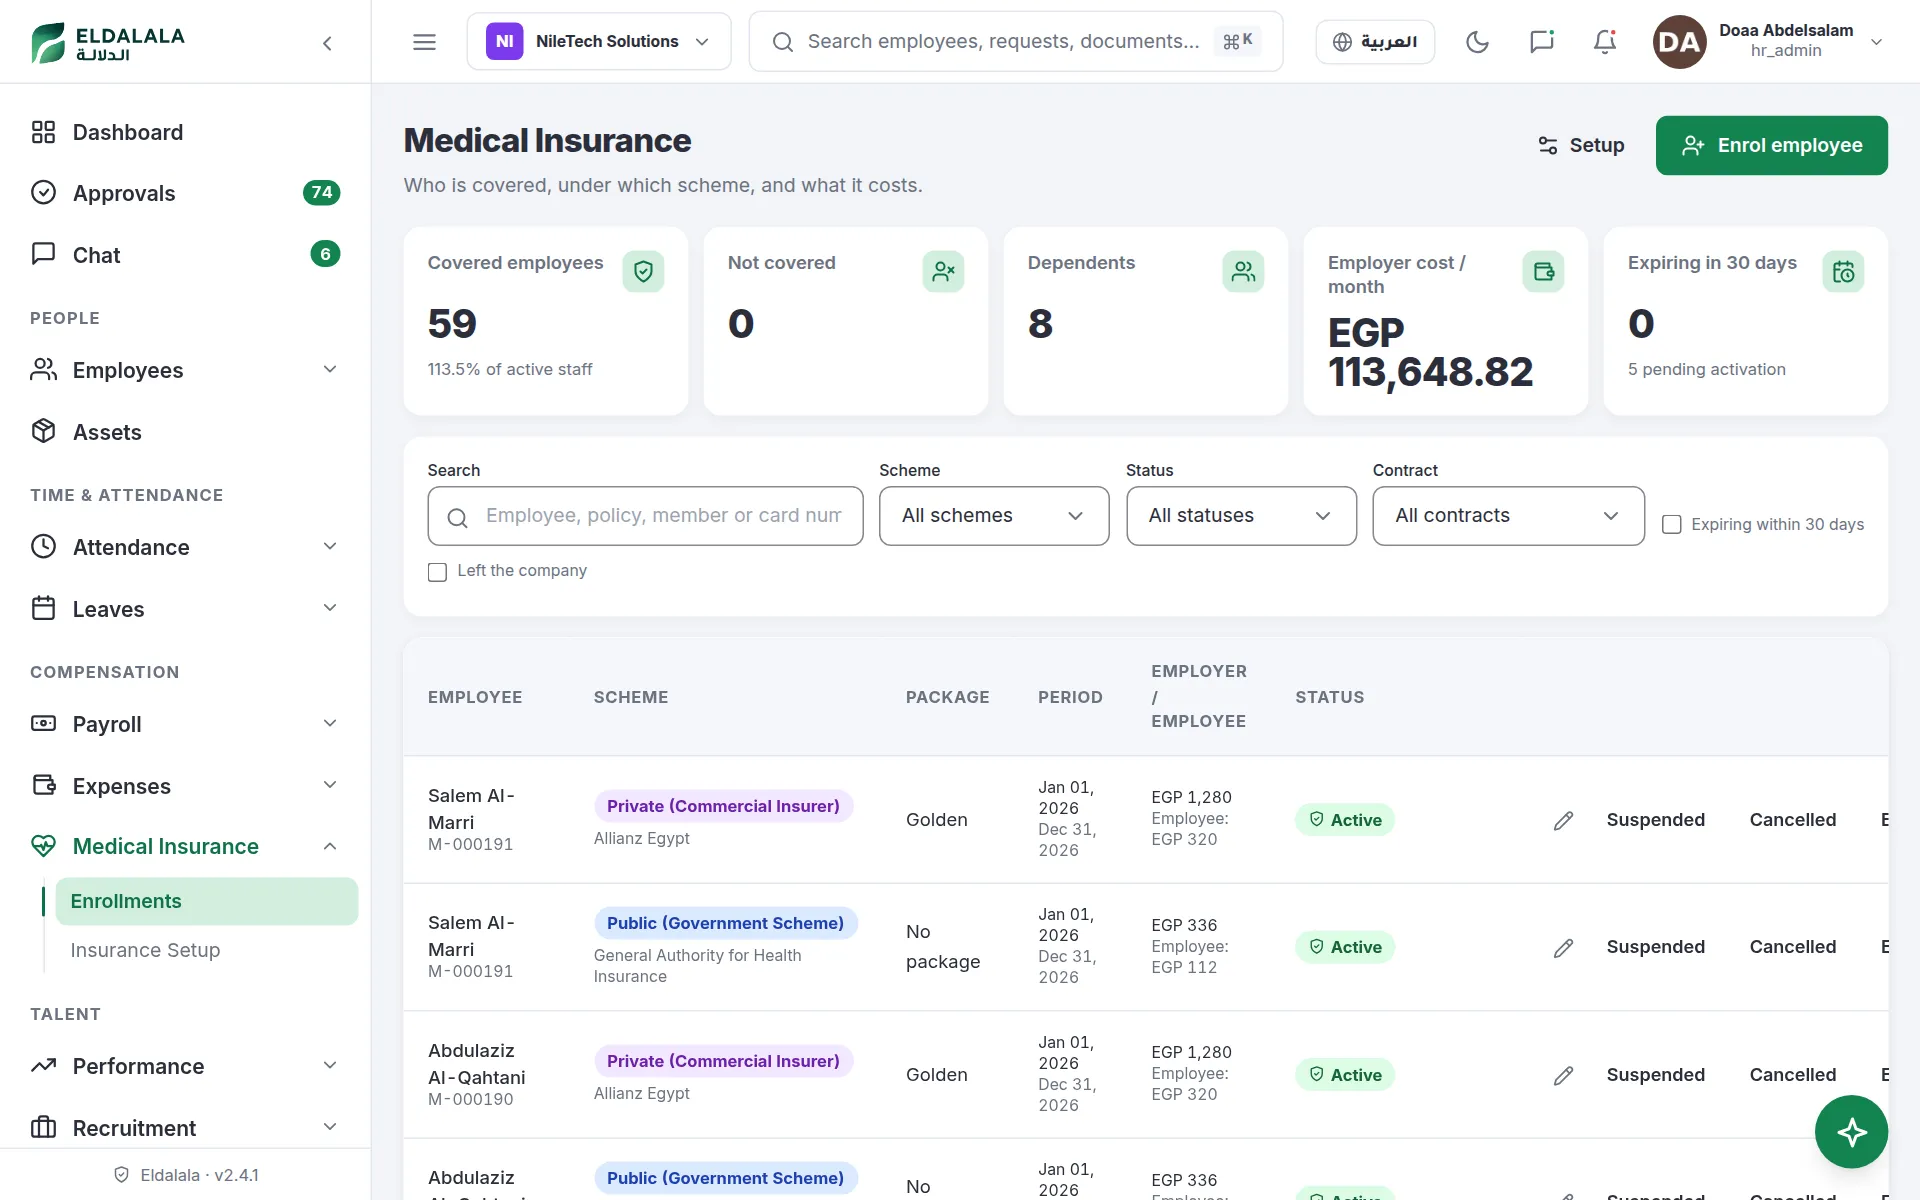Image resolution: width=1920 pixels, height=1200 pixels.
Task: Collapse the sidebar with the left chevron
Action: pyautogui.click(x=327, y=43)
